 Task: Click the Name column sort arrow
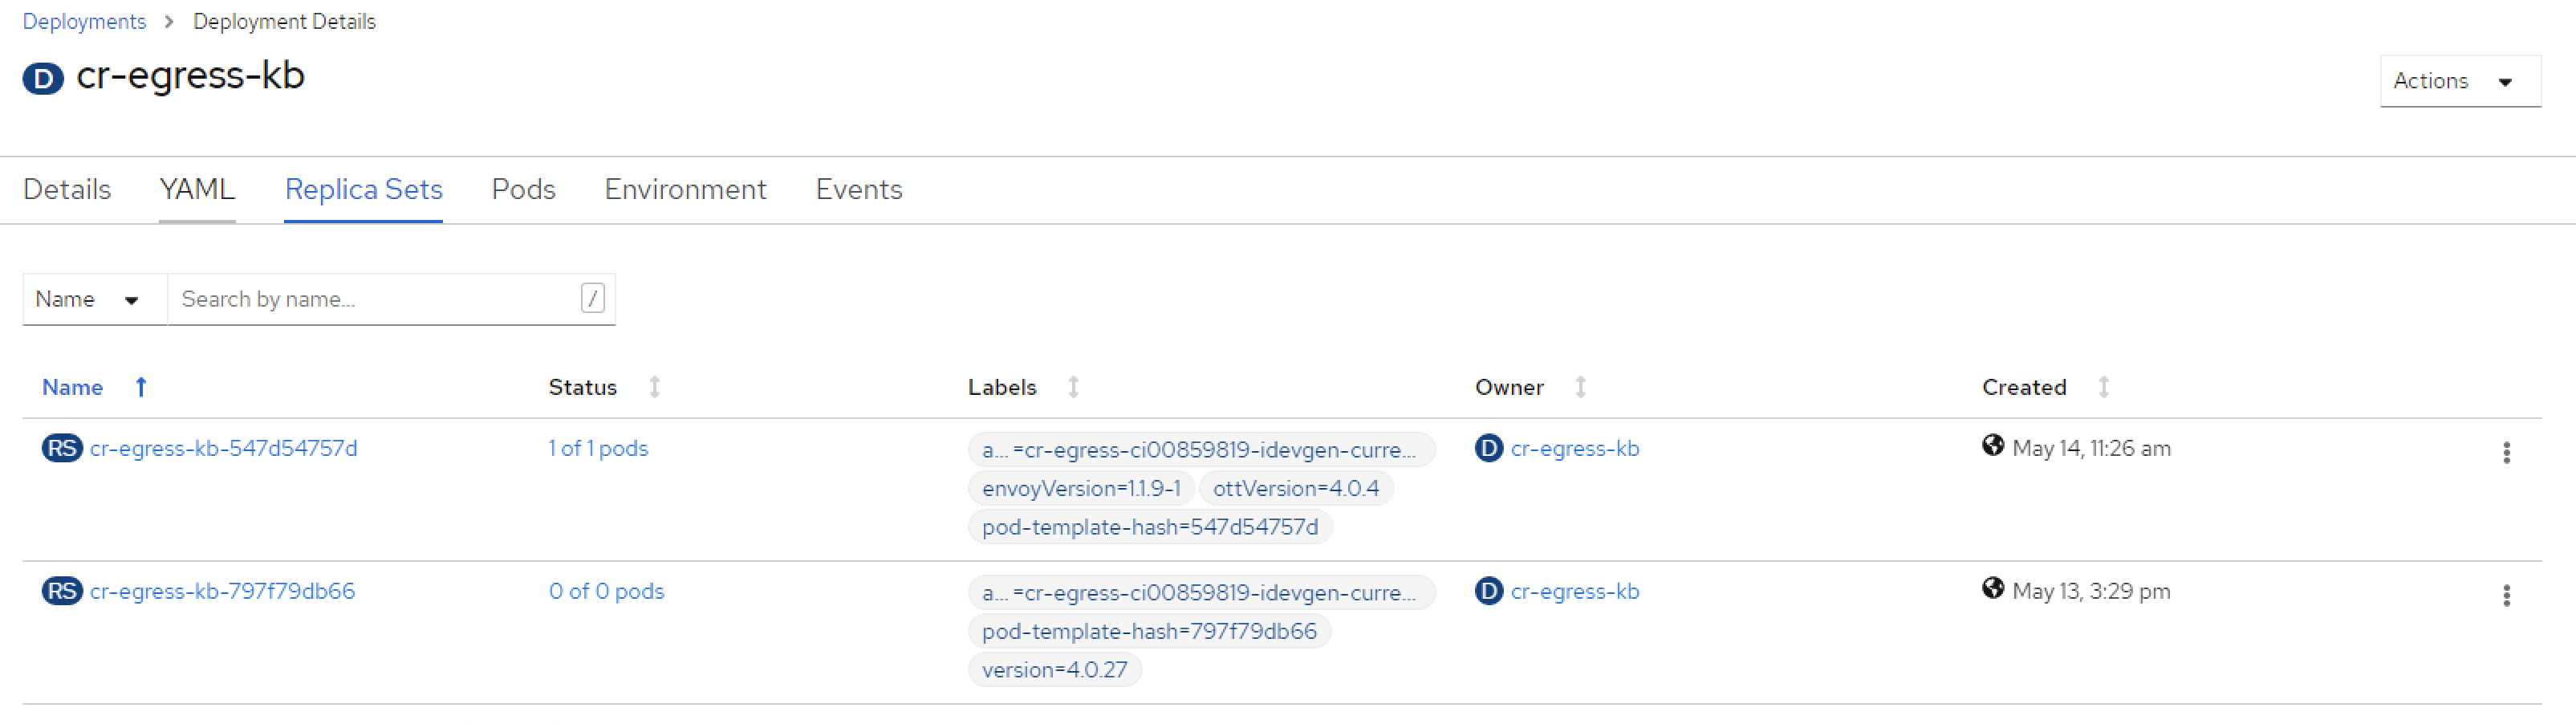(x=141, y=387)
